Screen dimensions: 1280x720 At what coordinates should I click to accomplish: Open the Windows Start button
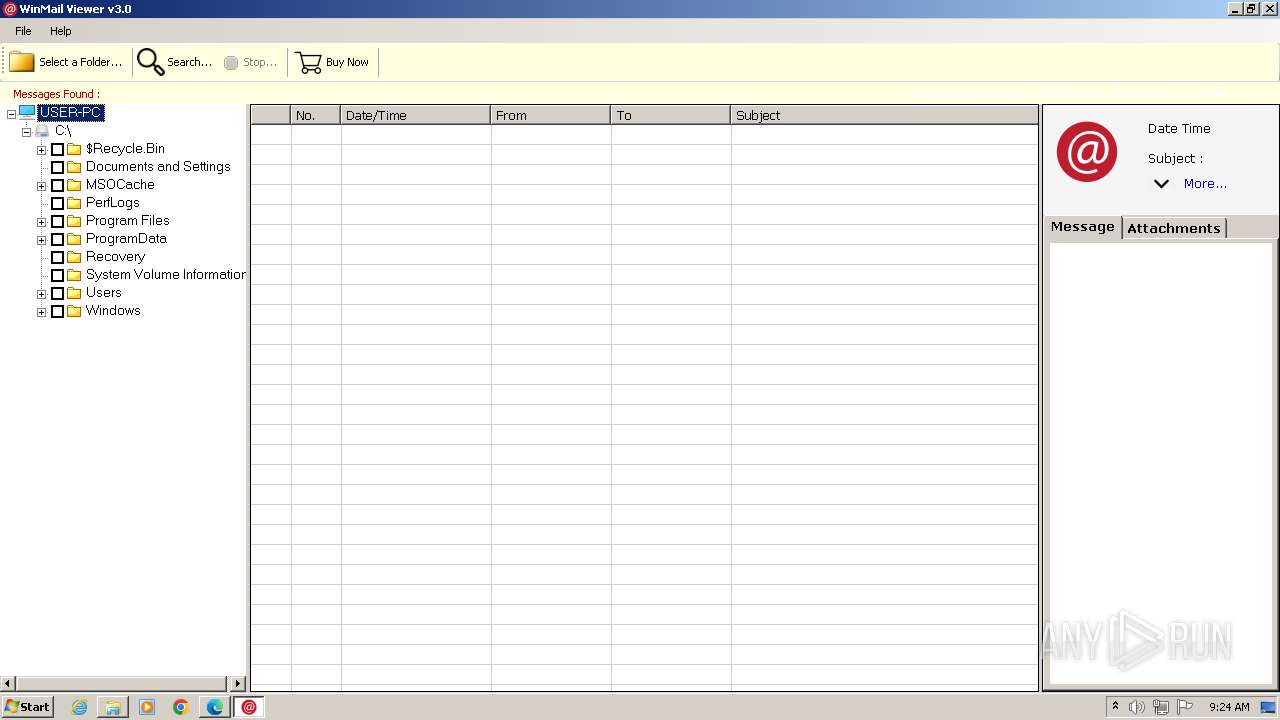pos(27,707)
